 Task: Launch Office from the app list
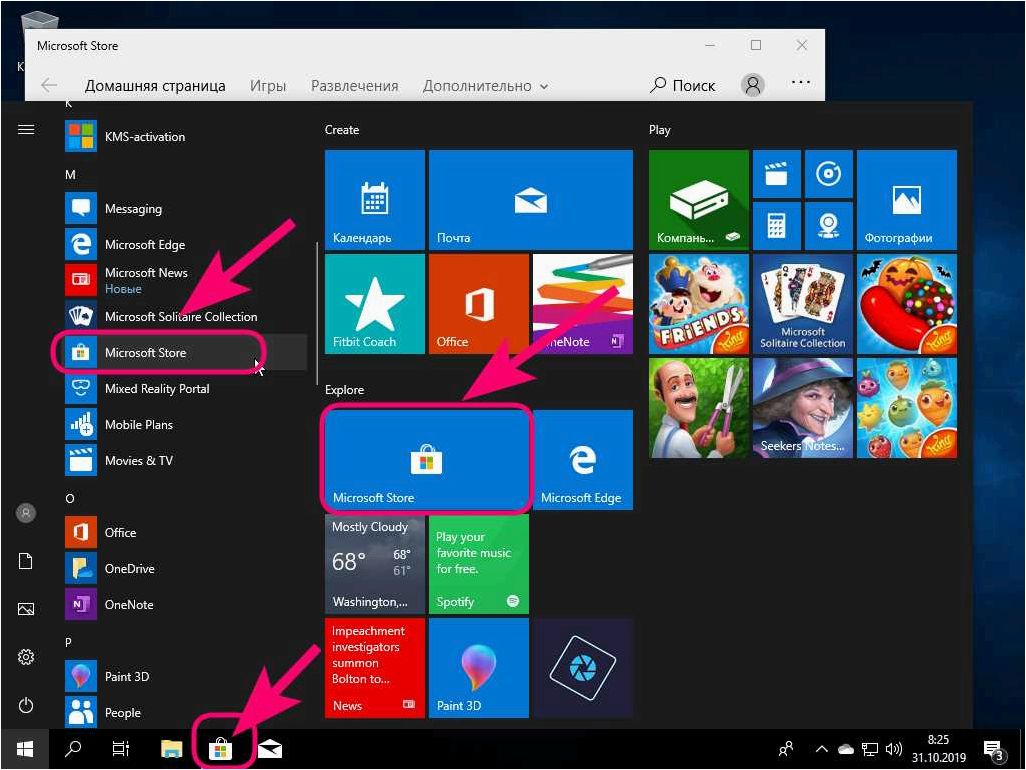click(186, 533)
